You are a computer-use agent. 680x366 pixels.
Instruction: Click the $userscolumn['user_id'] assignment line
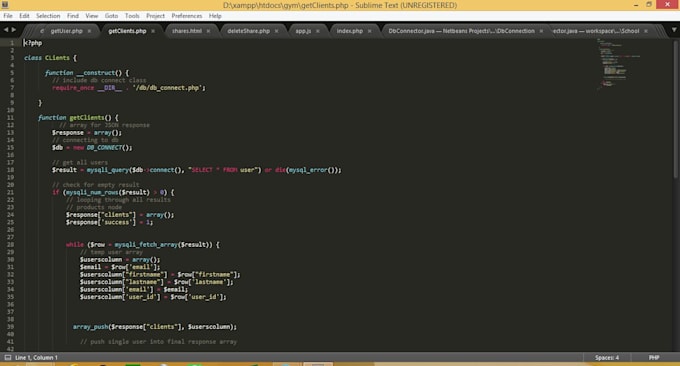click(x=153, y=297)
